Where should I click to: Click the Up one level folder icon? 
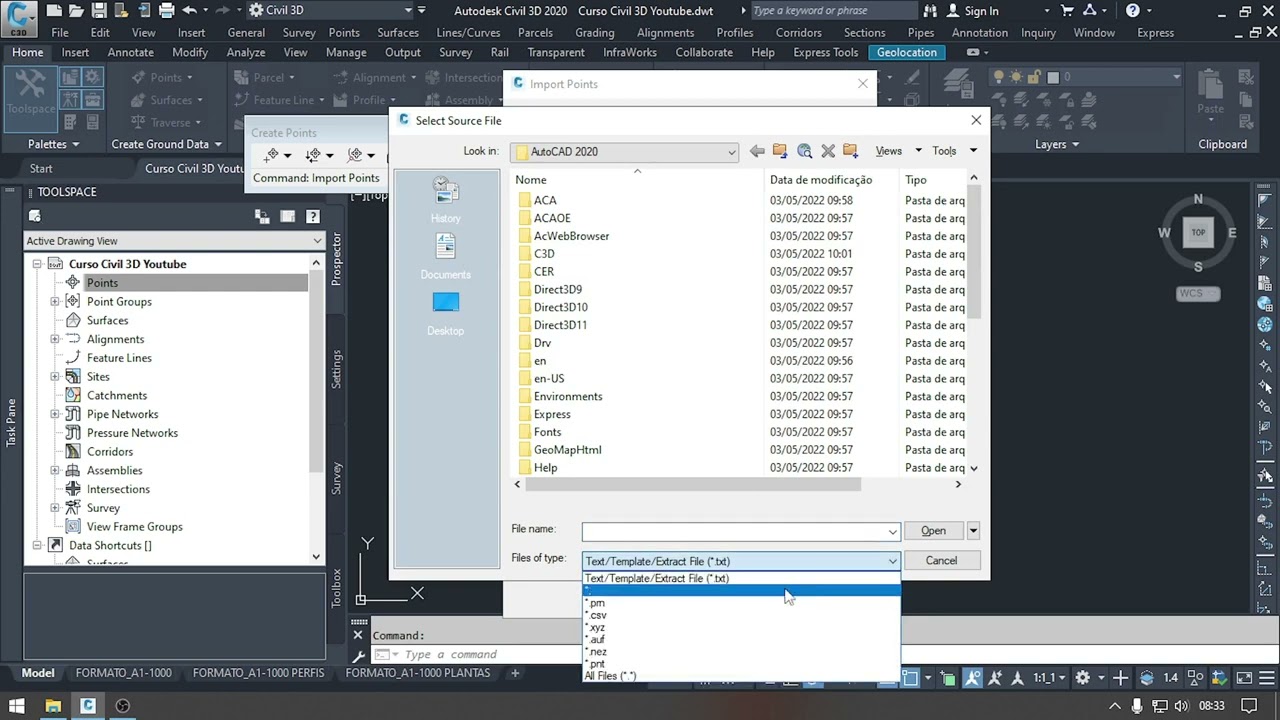780,151
